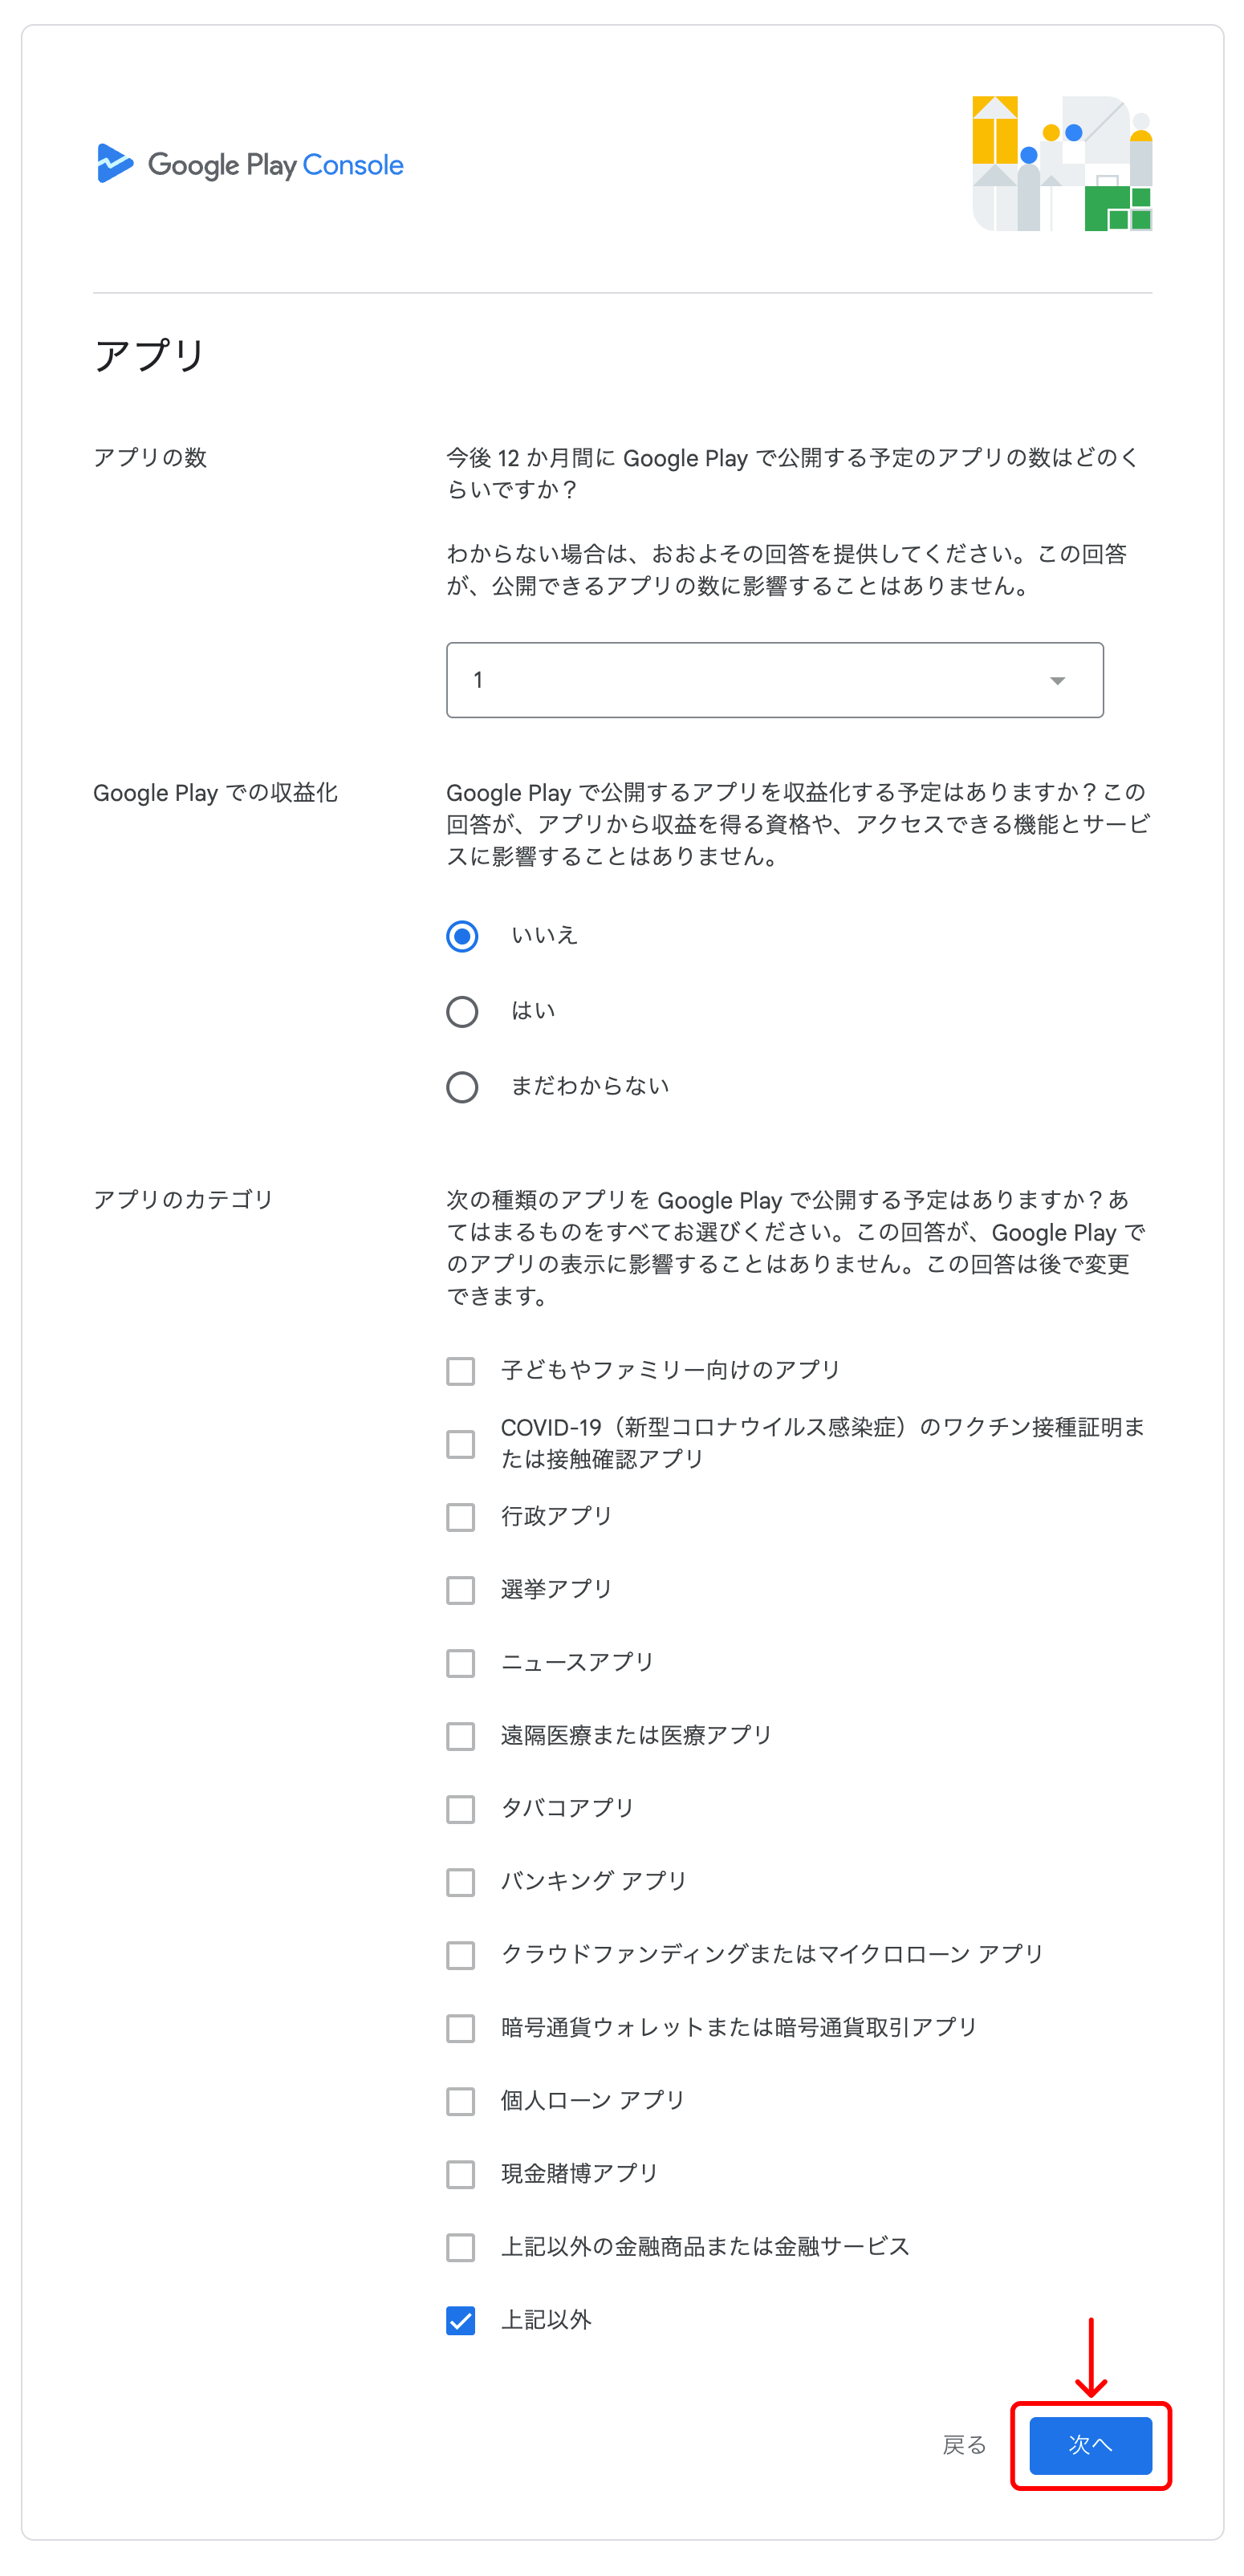Screen dimensions: 1244x2576
Task: Tick the 行政アプリ checkbox
Action: (x=461, y=1517)
